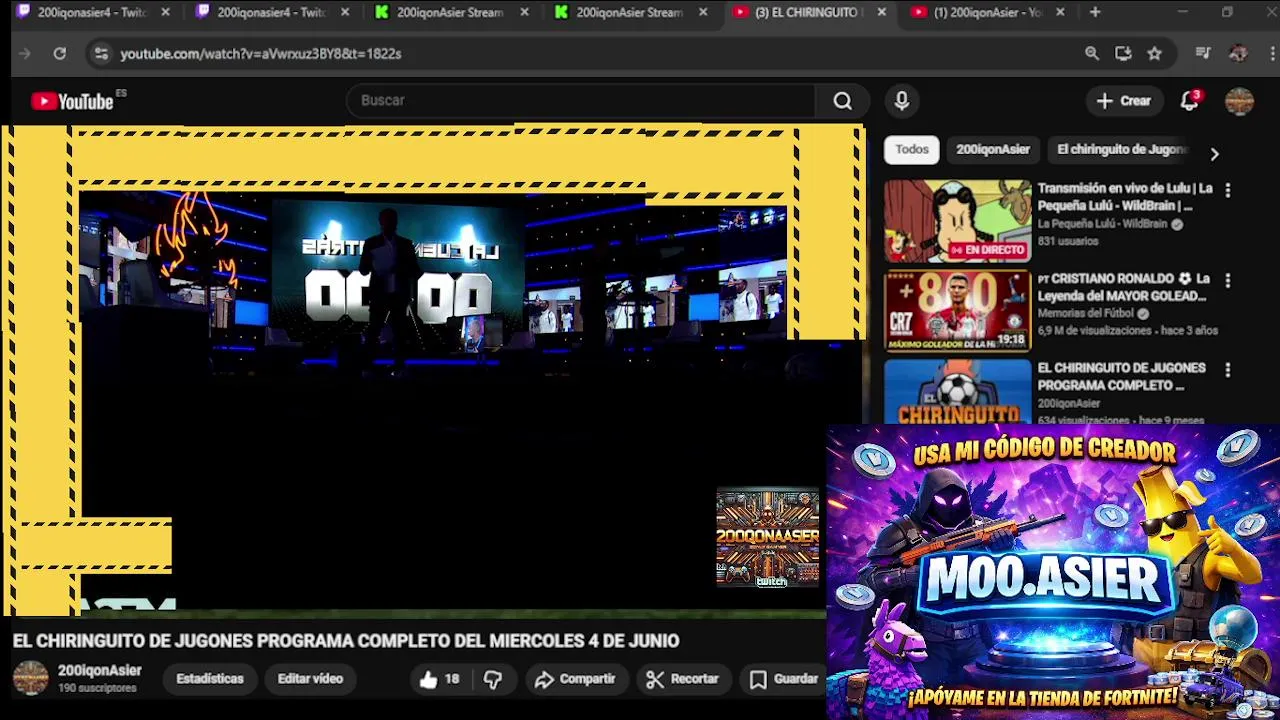The height and width of the screenshot is (720, 1280).
Task: Switch to first 200iqonasier4 Twitch tab
Action: pos(90,12)
